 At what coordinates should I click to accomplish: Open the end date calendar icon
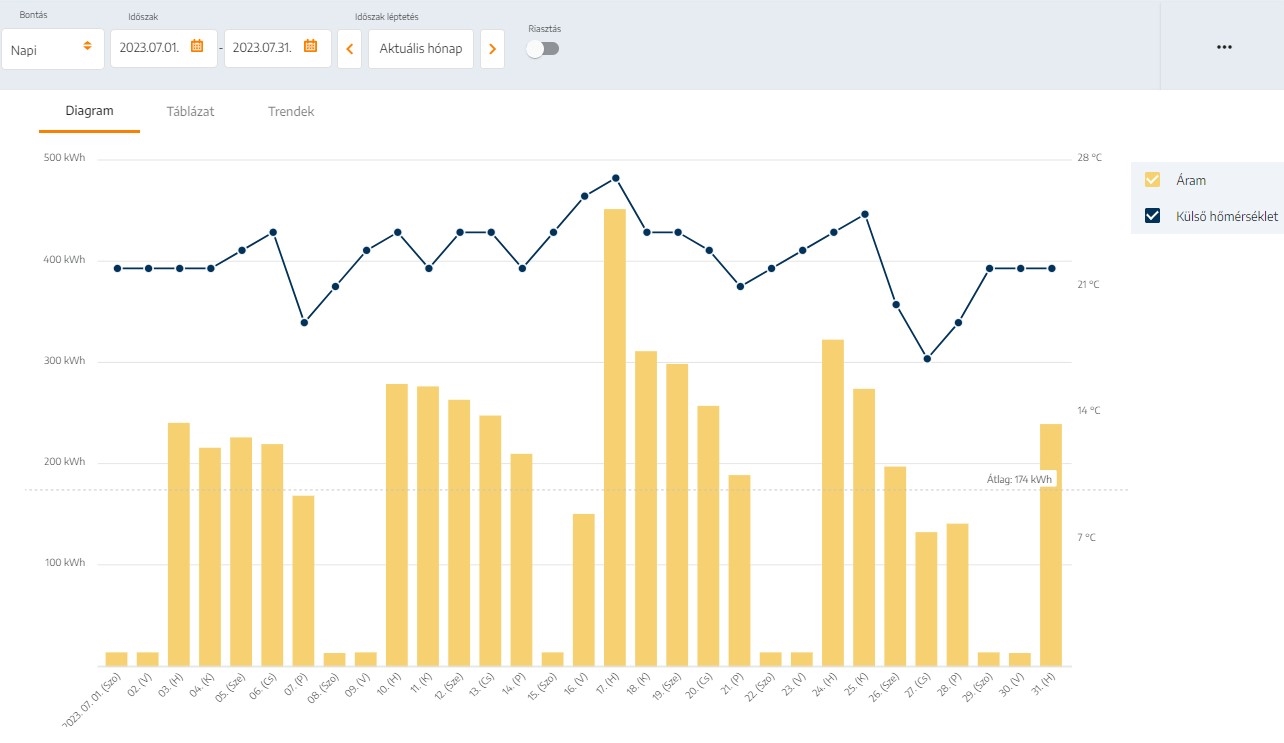tap(310, 46)
